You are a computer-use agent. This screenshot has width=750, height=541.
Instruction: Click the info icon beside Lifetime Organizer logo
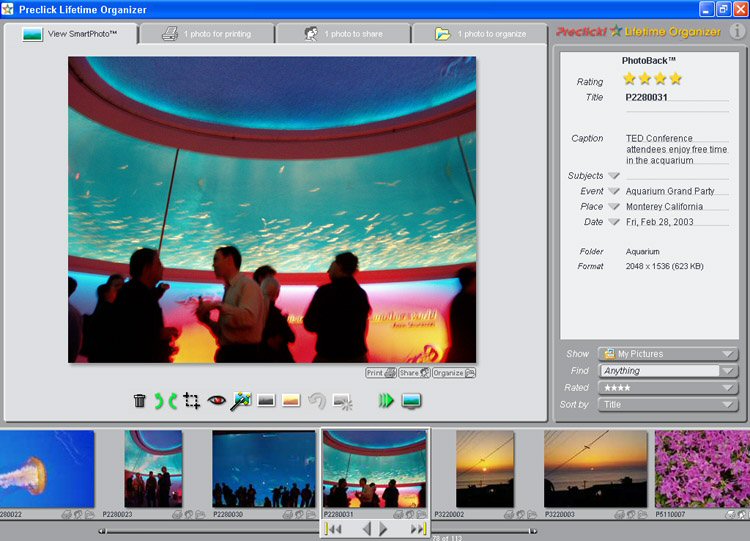(x=736, y=31)
